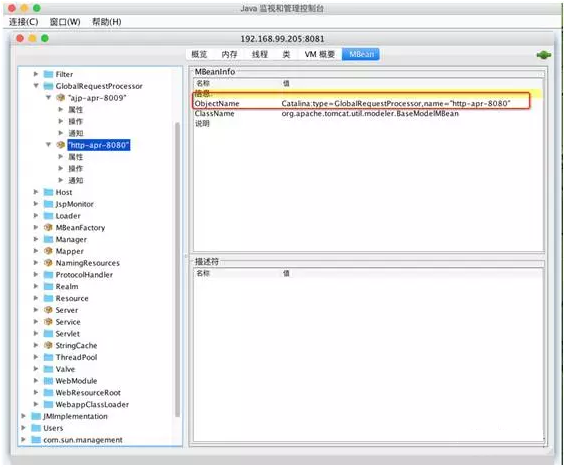
Task: Open the 连接(C) menu
Action: pos(23,22)
